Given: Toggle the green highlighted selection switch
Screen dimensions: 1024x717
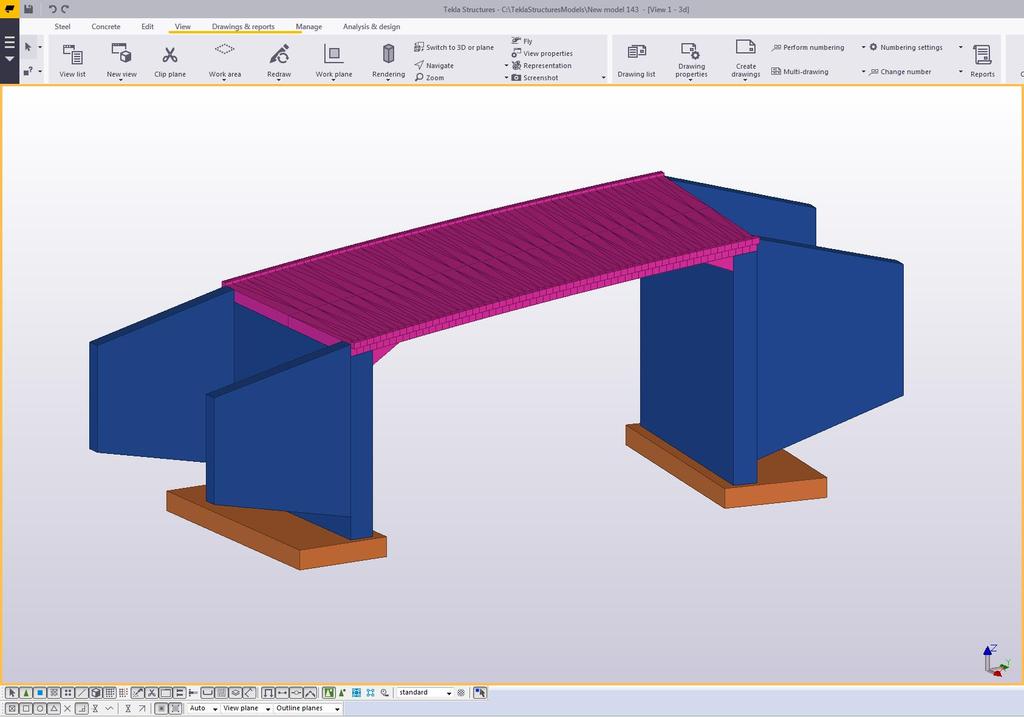Looking at the screenshot, I should point(328,693).
